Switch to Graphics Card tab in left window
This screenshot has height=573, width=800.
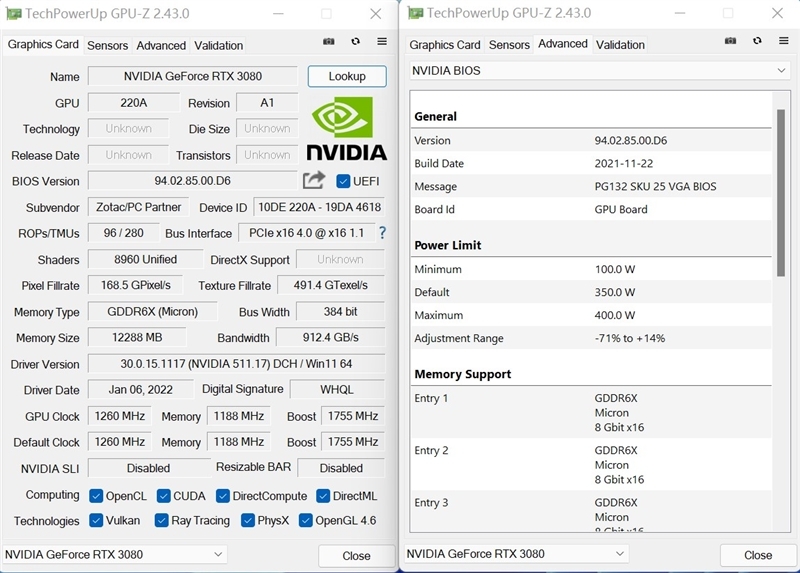coord(43,44)
